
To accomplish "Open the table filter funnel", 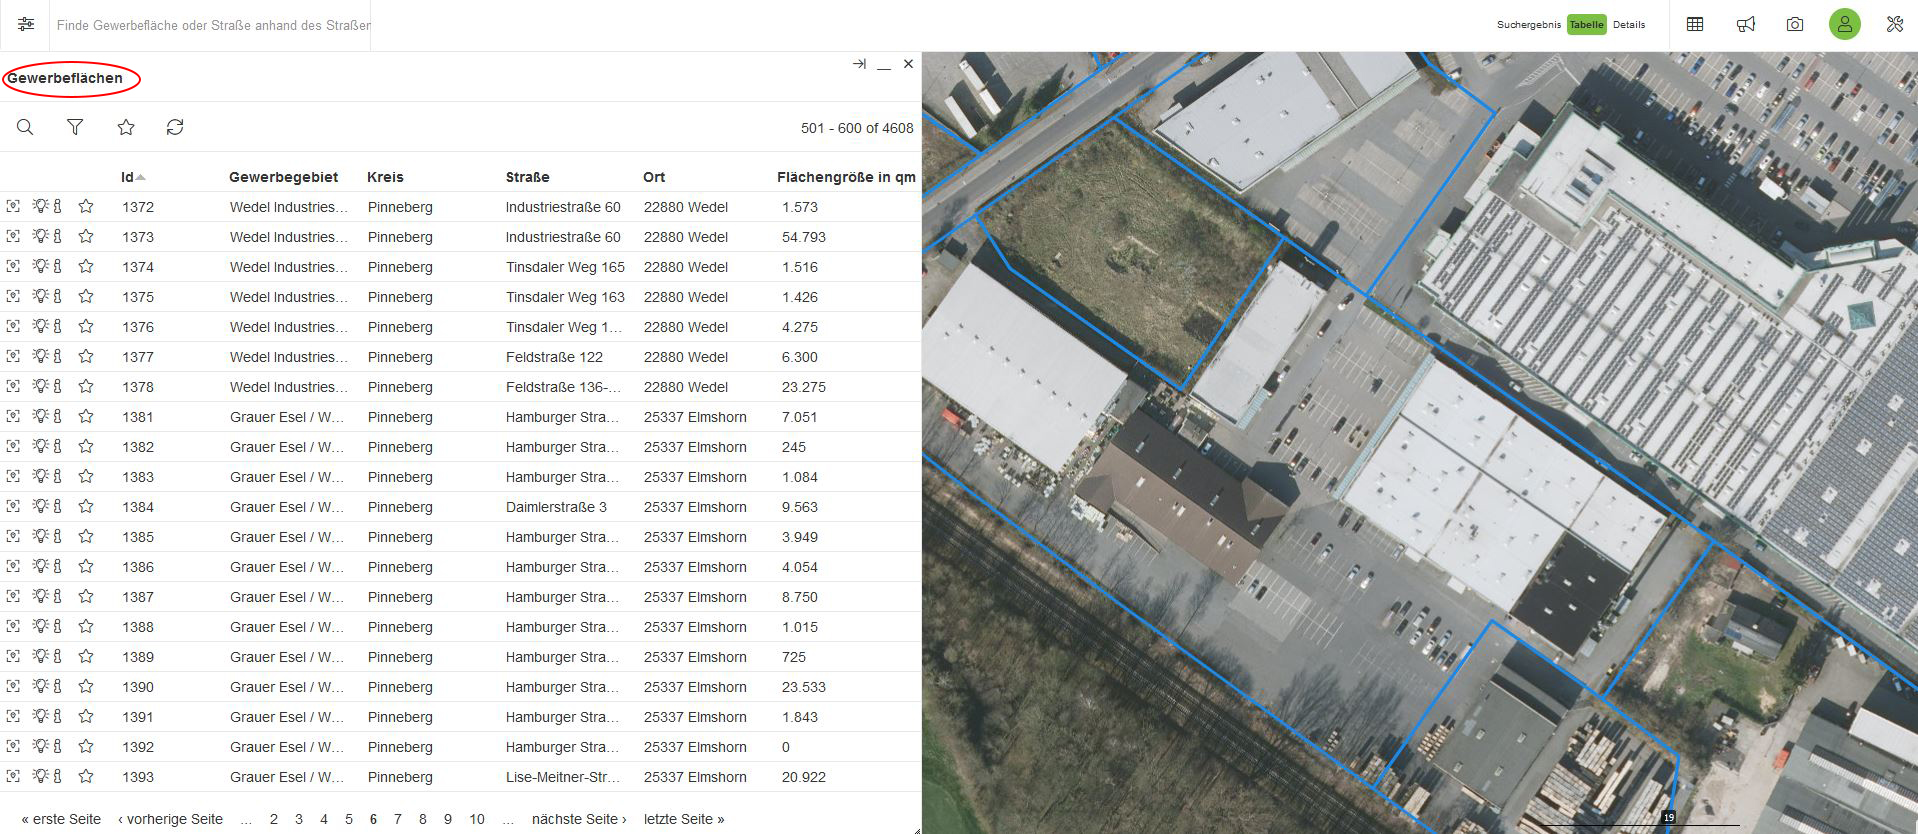I will 75,127.
